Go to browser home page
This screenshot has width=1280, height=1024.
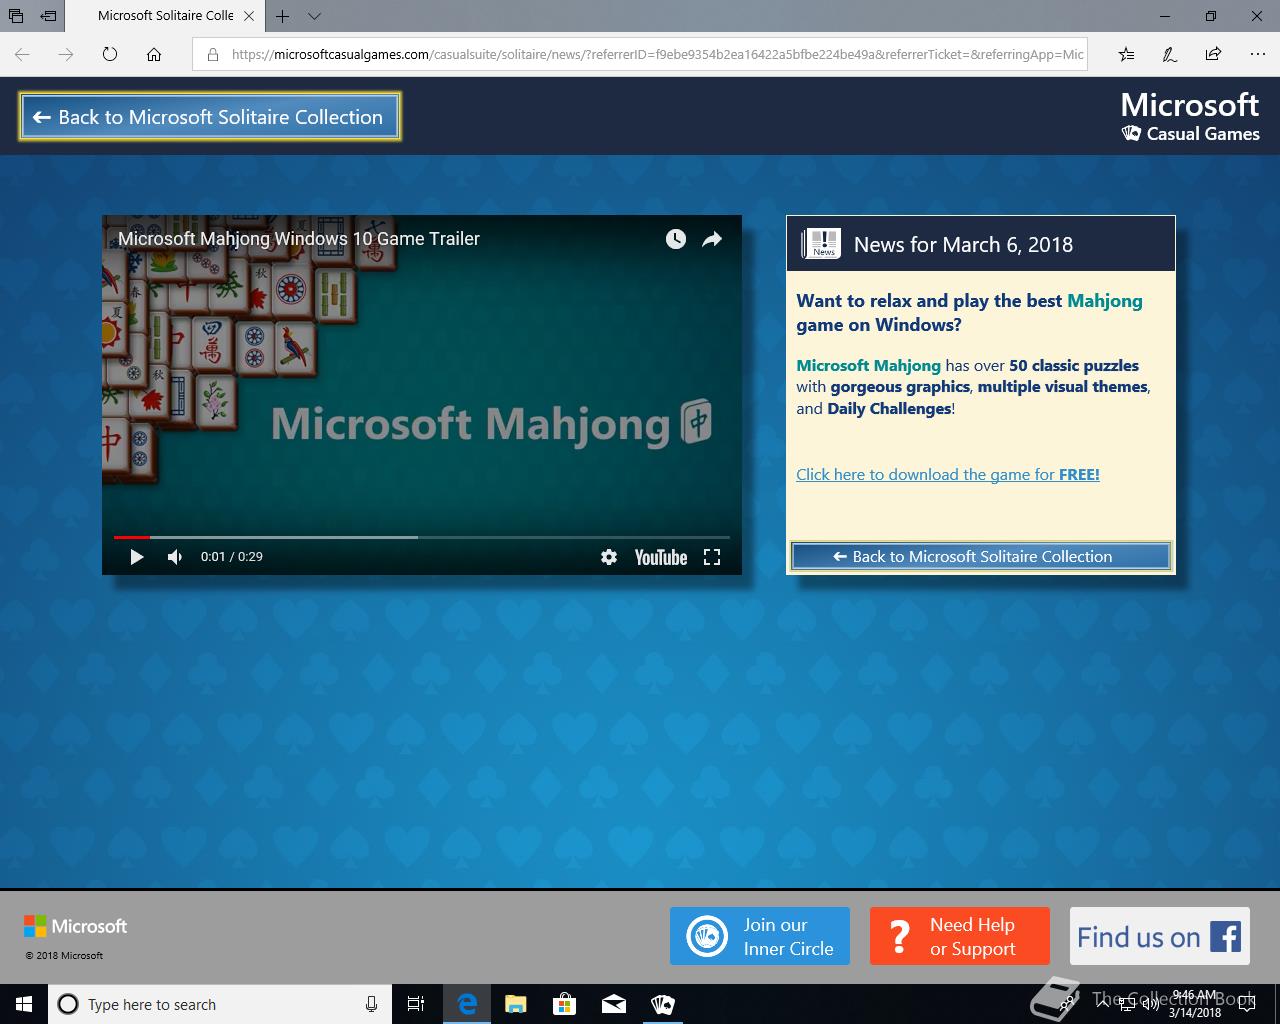(x=154, y=54)
